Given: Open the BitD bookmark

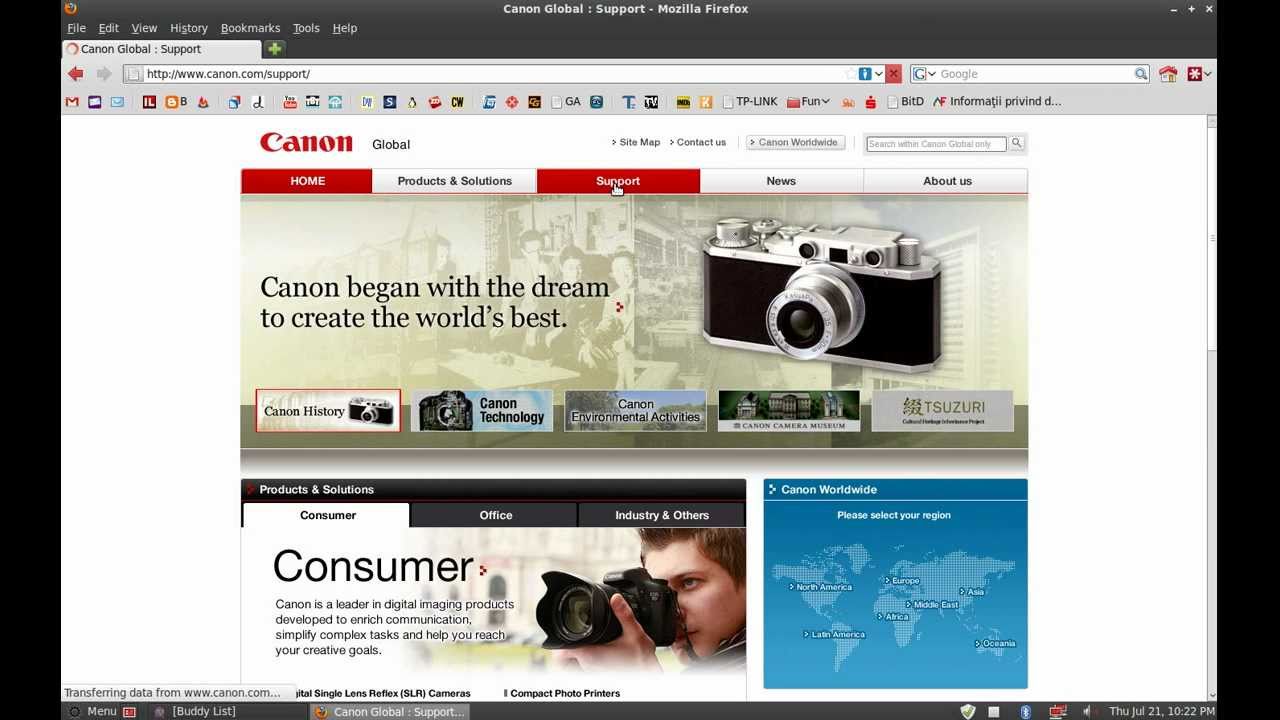Looking at the screenshot, I should pos(905,102).
